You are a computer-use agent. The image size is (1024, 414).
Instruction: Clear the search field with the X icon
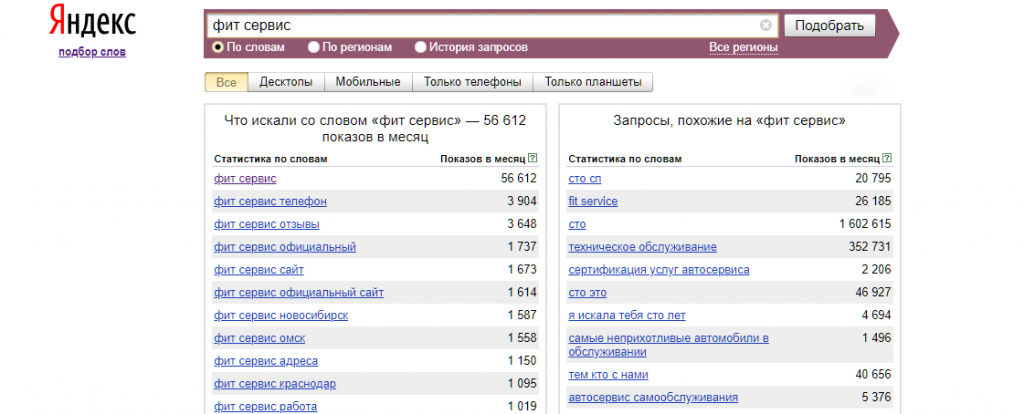[x=765, y=25]
